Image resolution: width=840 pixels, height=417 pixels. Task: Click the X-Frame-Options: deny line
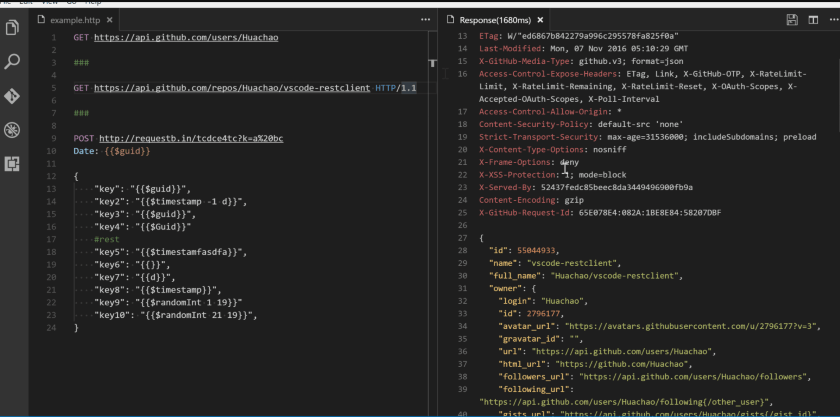coord(529,162)
